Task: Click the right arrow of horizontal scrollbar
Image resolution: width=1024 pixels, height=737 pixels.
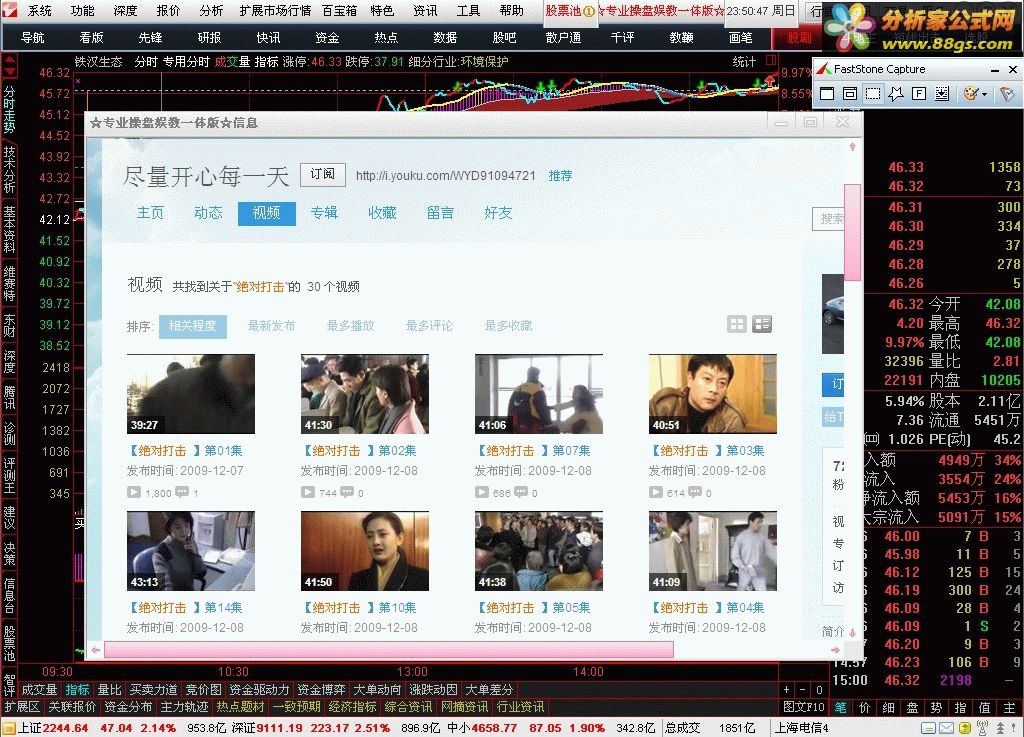Action: [835, 650]
